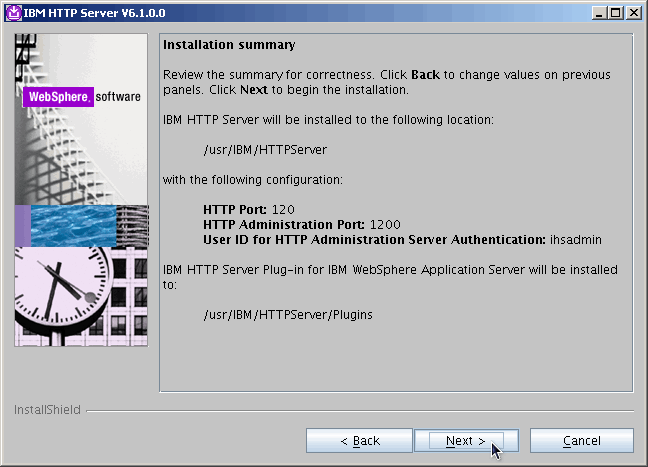Viewport: 648px width, 467px height.
Task: Go back using the Back button
Action: [359, 441]
